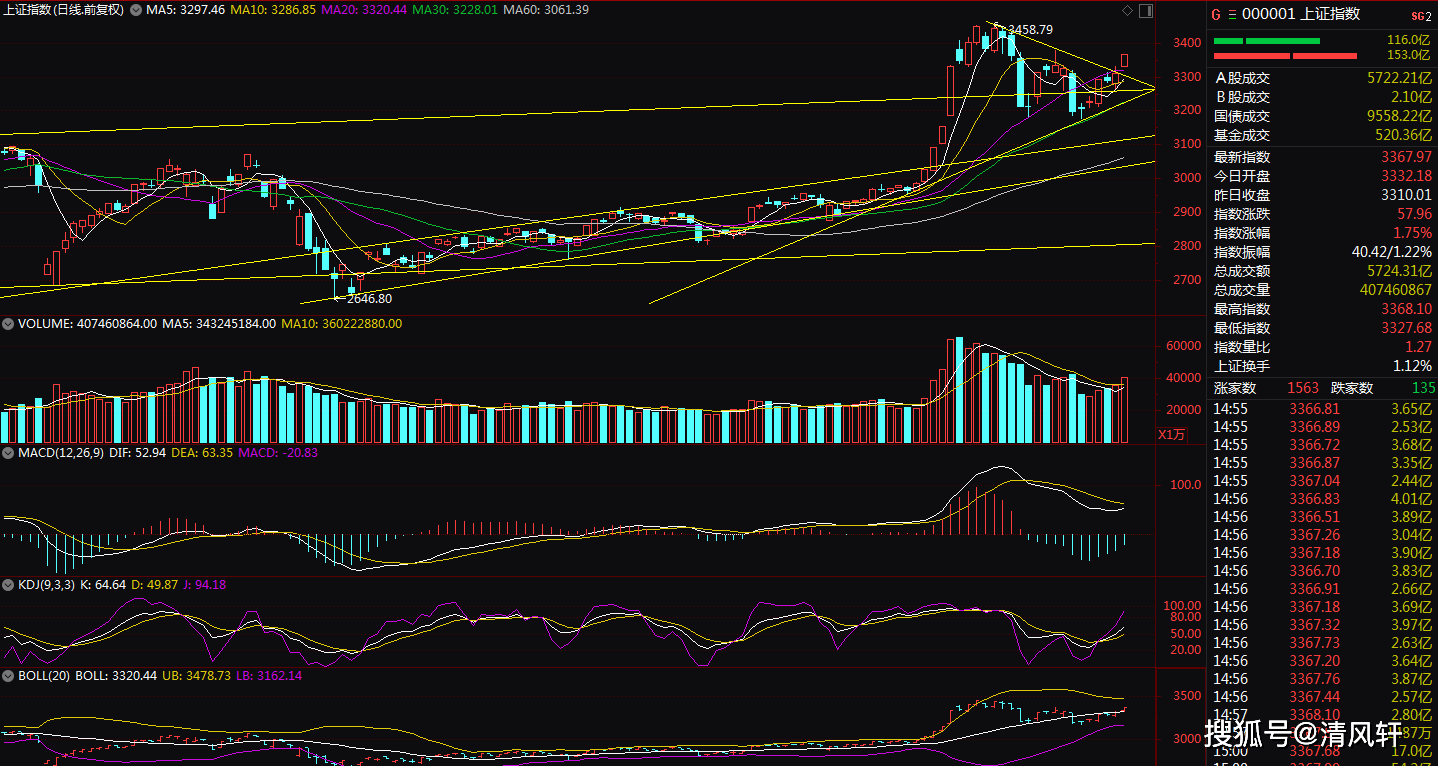Screen dimensions: 1438x766
Task: Select the 000001 上证指数 title
Action: [x=1288, y=14]
